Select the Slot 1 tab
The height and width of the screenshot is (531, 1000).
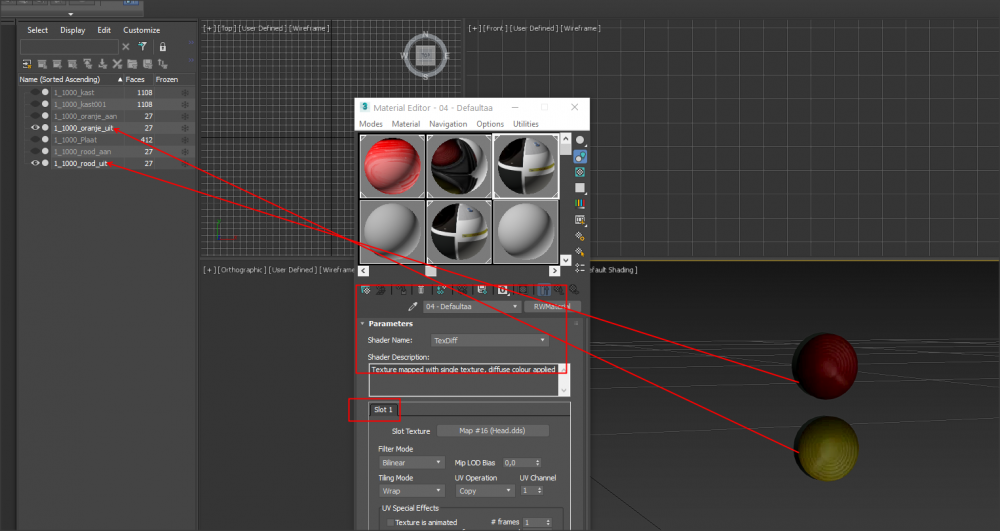[384, 410]
